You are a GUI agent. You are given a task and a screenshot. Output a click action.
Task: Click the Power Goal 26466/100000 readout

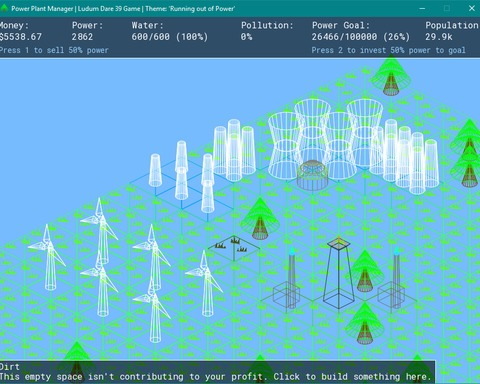coord(361,37)
